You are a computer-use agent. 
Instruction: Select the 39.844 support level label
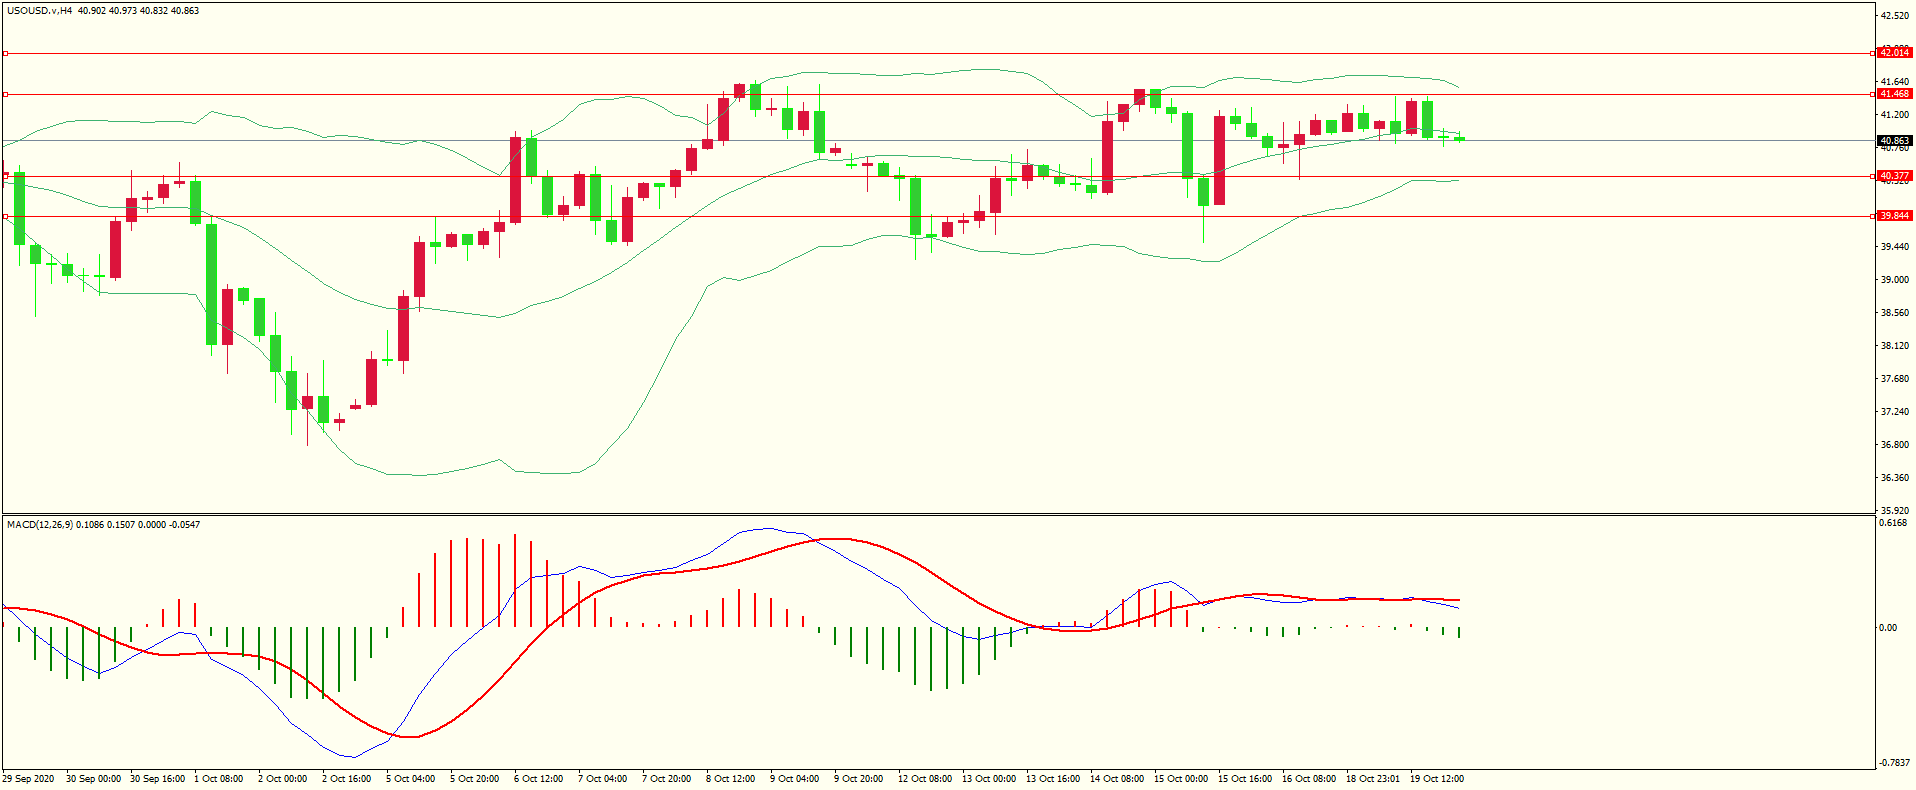point(1894,216)
